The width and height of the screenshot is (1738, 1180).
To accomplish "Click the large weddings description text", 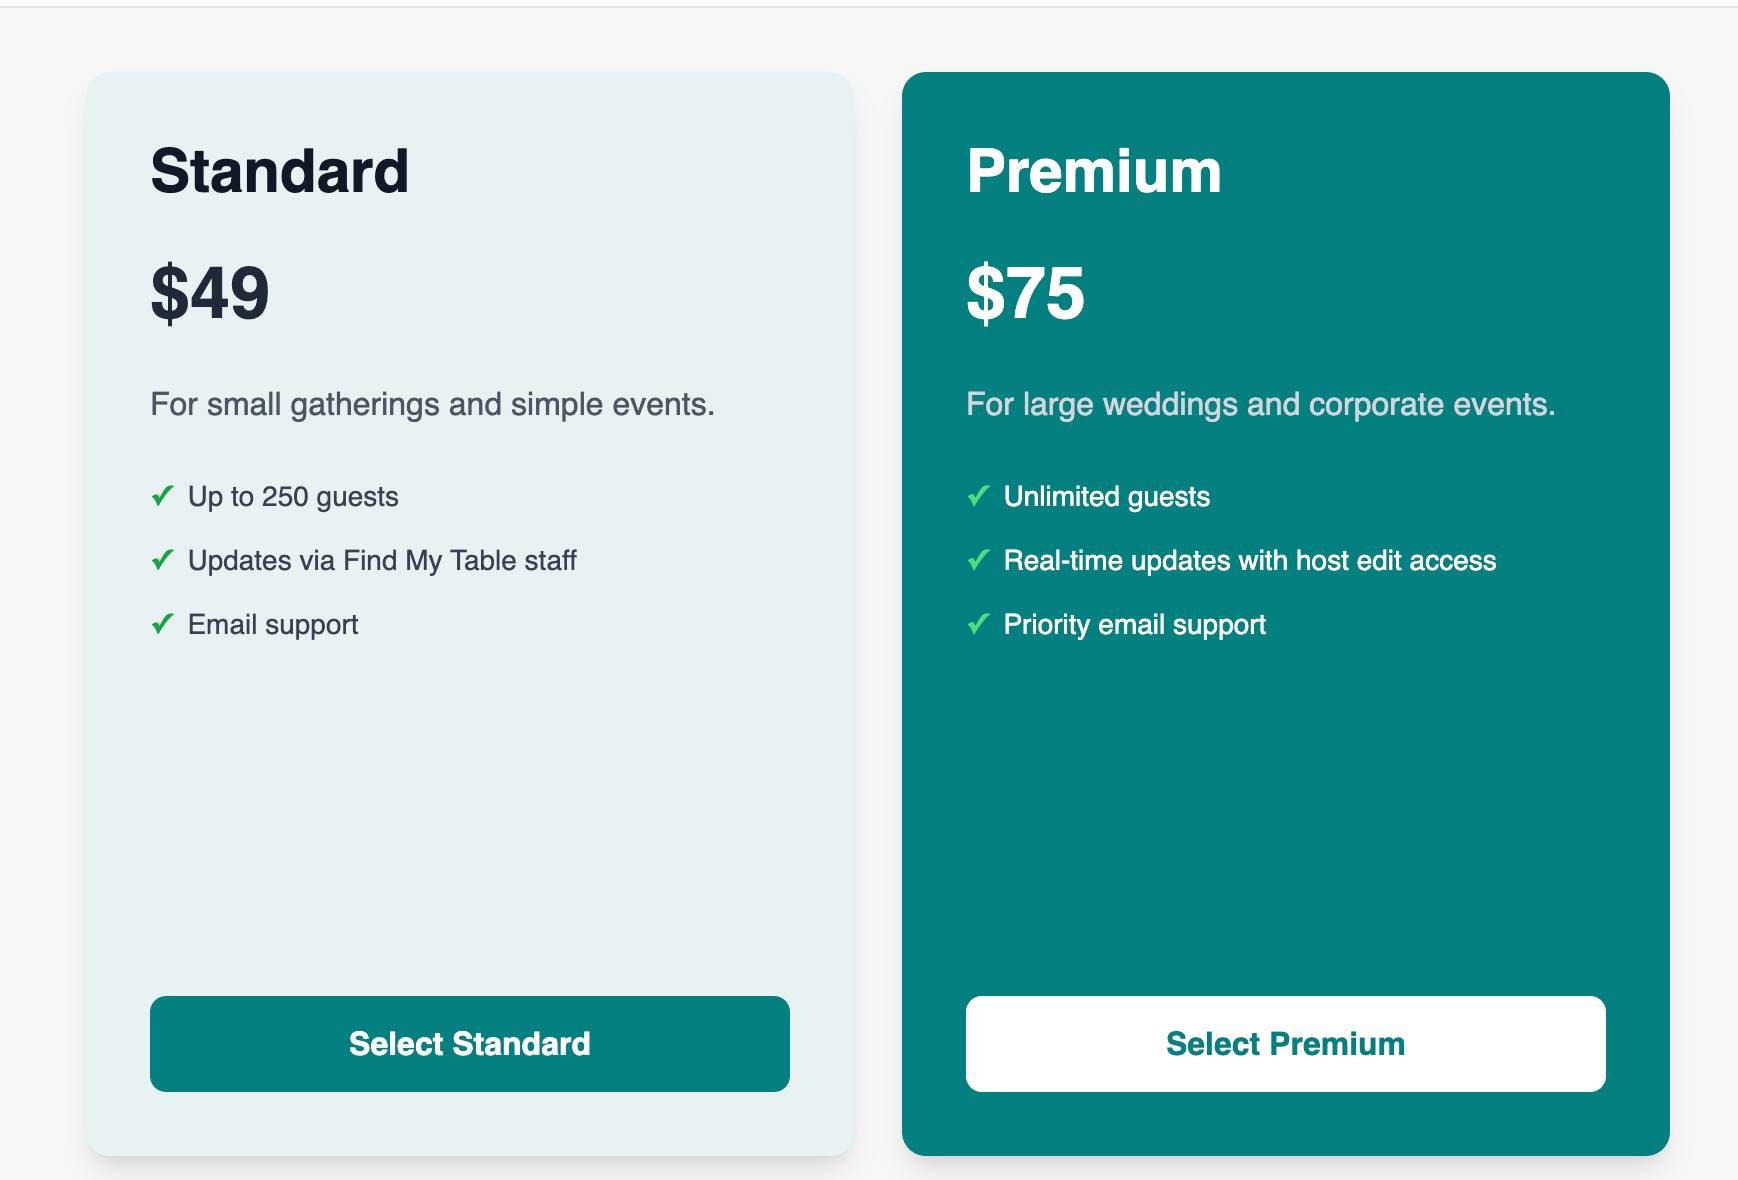I will coord(1260,404).
